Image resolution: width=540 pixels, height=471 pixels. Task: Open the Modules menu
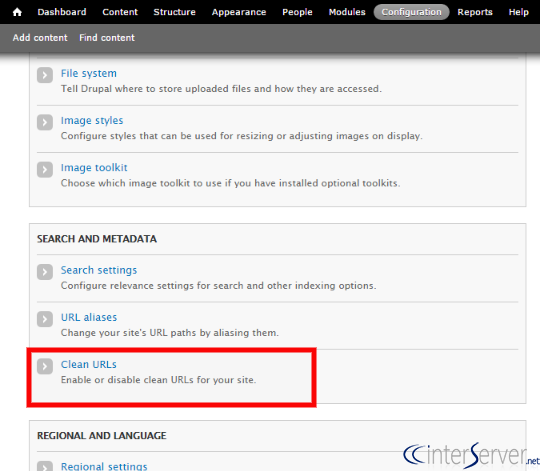pos(347,12)
